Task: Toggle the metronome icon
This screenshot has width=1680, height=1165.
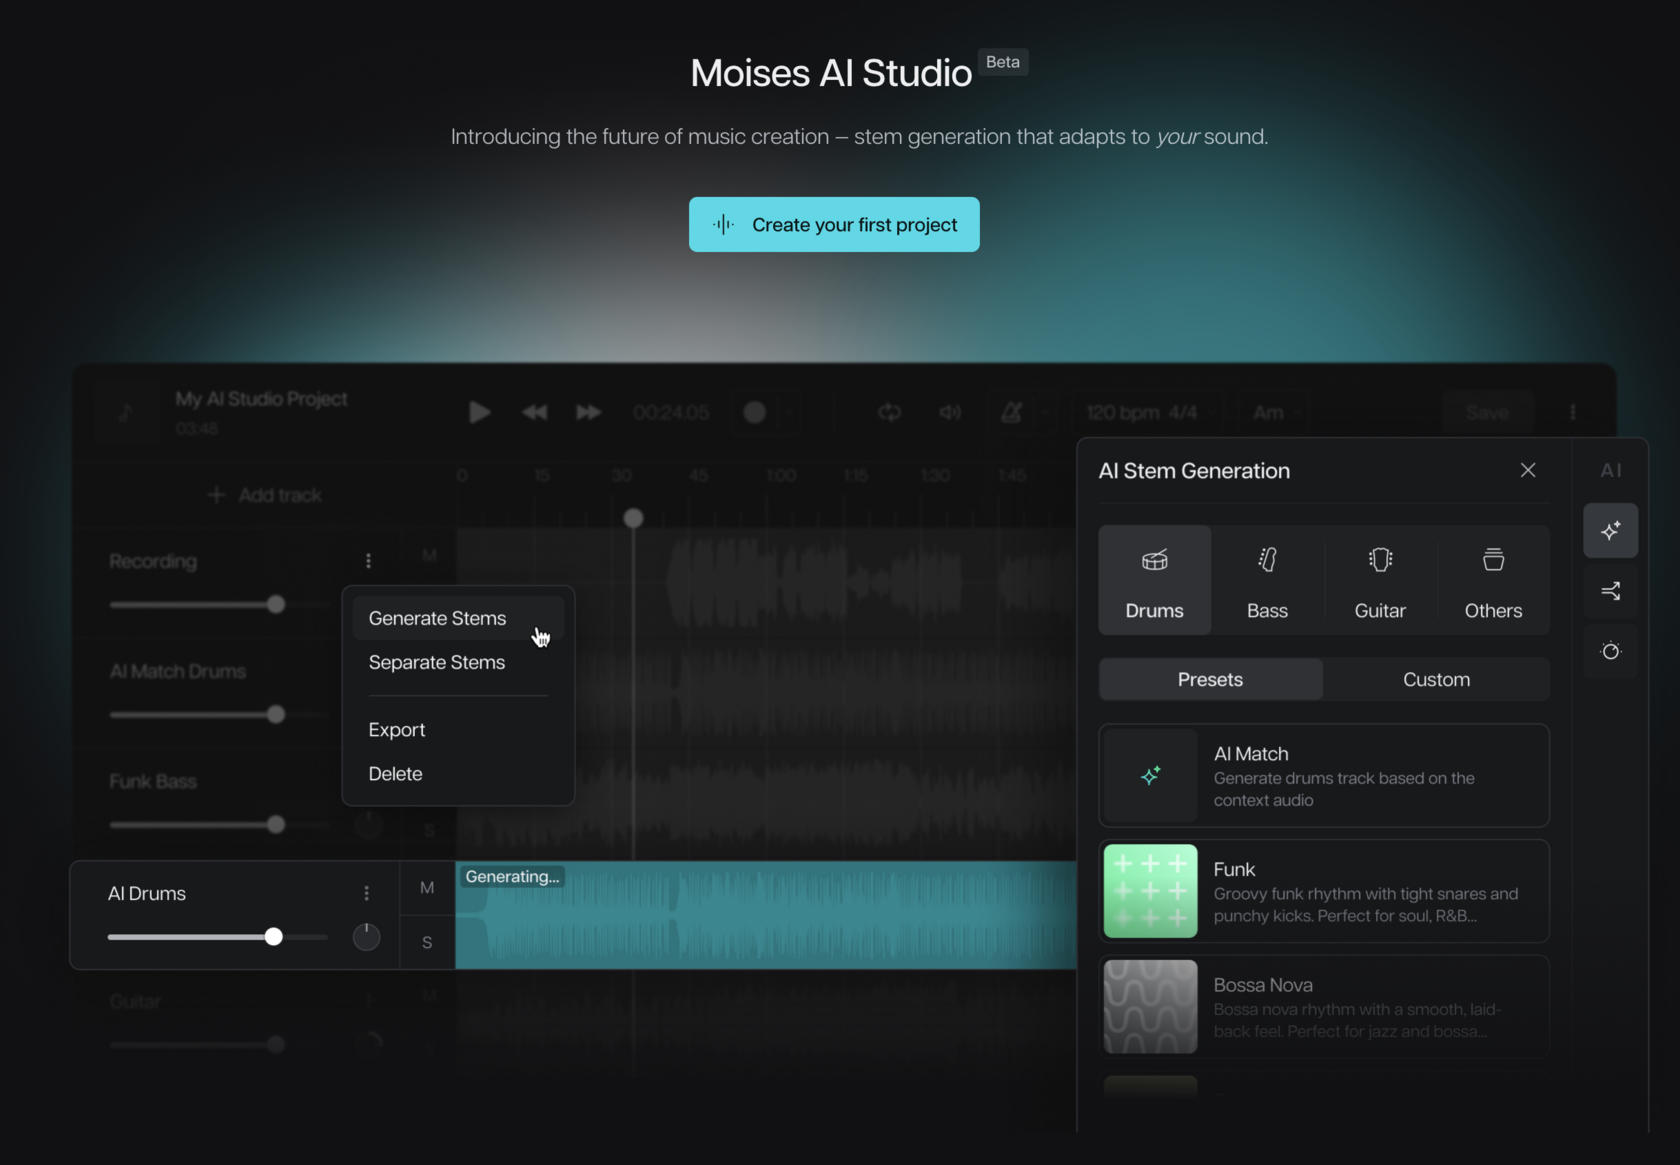Action: (x=1012, y=412)
